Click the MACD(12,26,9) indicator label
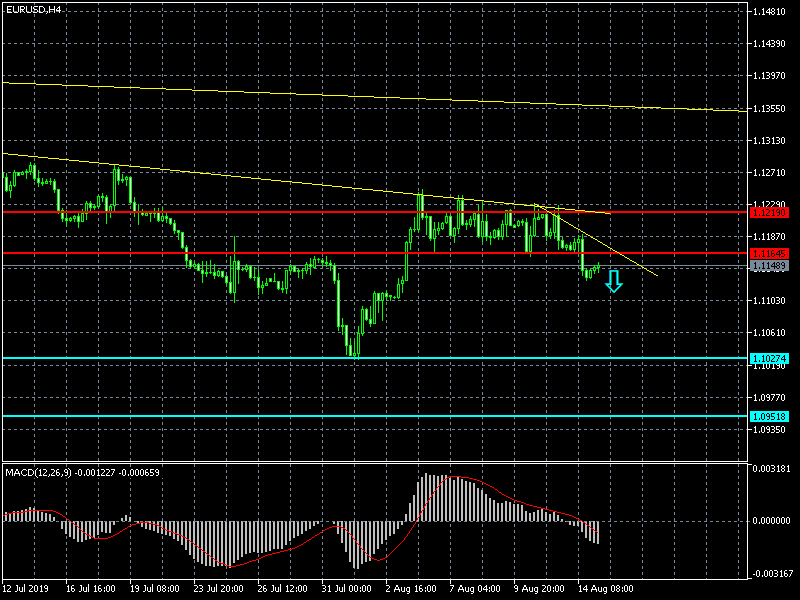 (x=82, y=472)
